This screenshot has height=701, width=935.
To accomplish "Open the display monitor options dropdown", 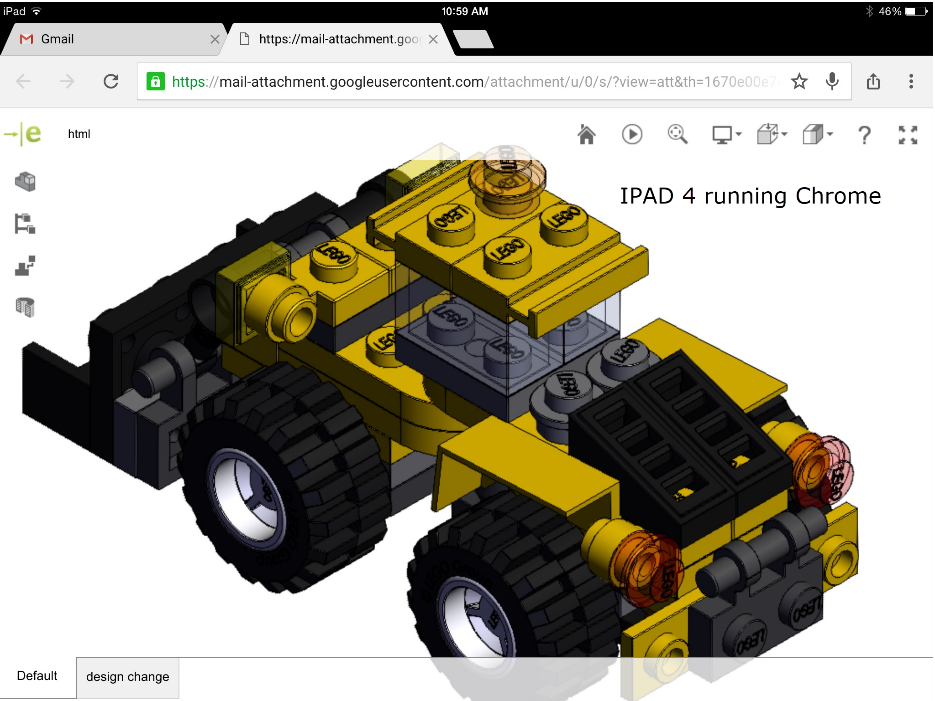I will coord(726,135).
